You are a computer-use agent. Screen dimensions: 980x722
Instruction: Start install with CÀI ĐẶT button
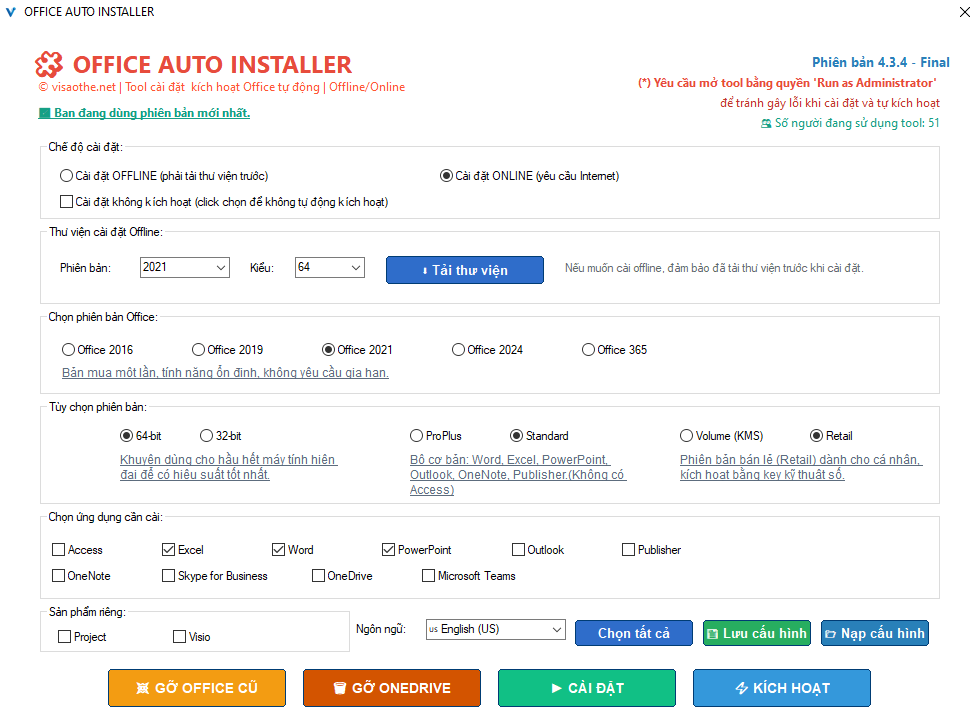(x=587, y=688)
